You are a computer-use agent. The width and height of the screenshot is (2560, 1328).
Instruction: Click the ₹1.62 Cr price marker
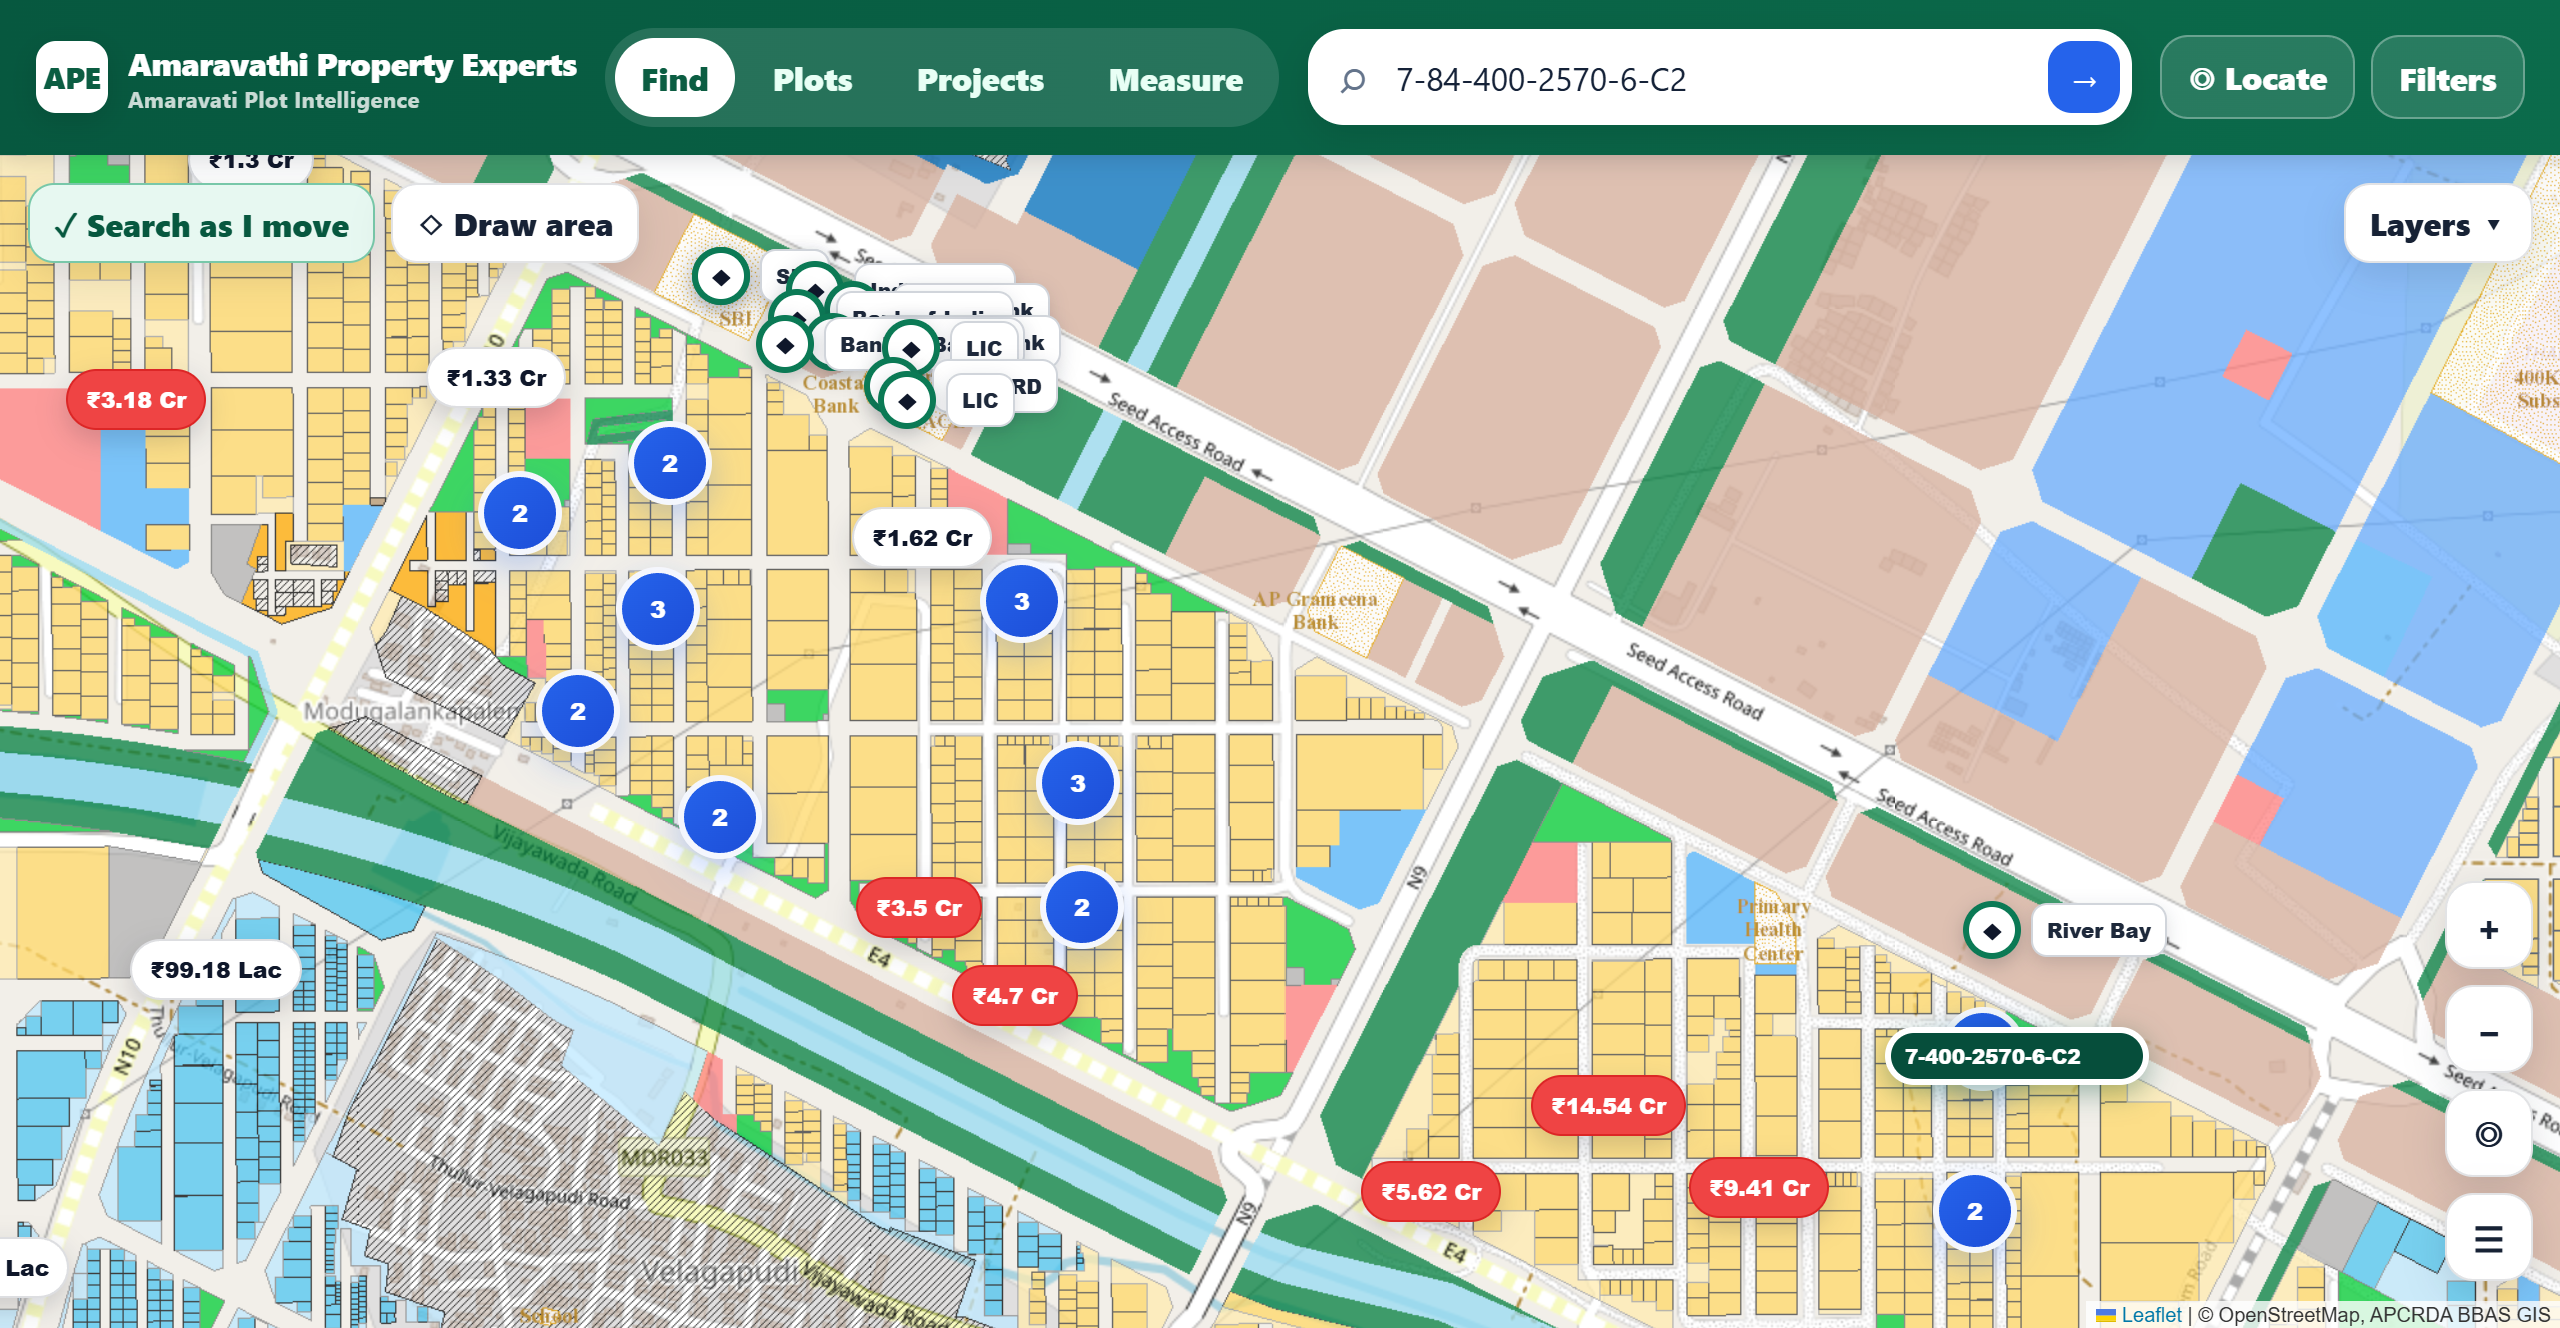pos(922,538)
